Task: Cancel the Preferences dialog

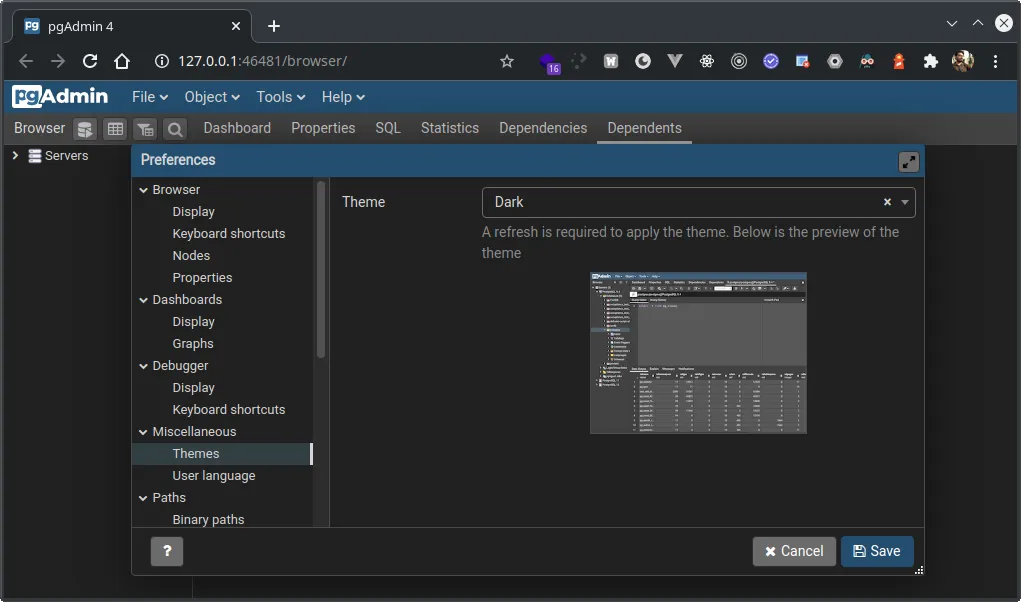Action: point(794,551)
